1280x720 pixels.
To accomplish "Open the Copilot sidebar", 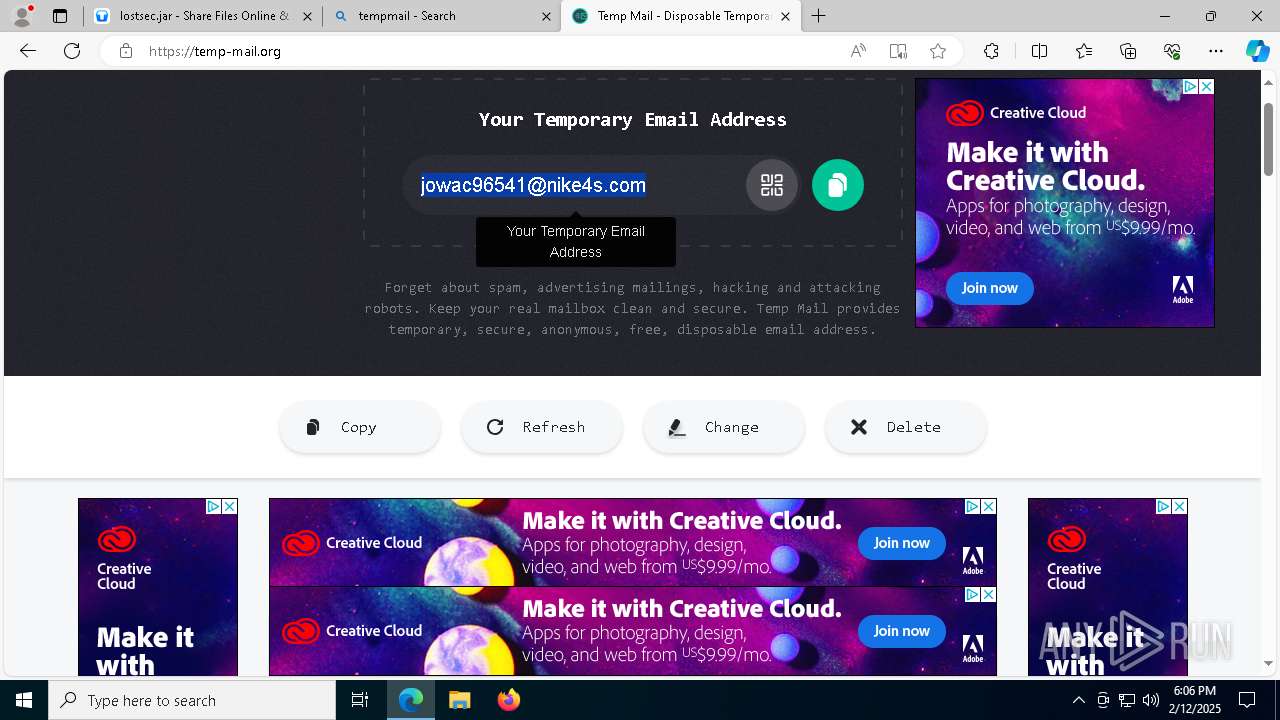I will (1257, 51).
